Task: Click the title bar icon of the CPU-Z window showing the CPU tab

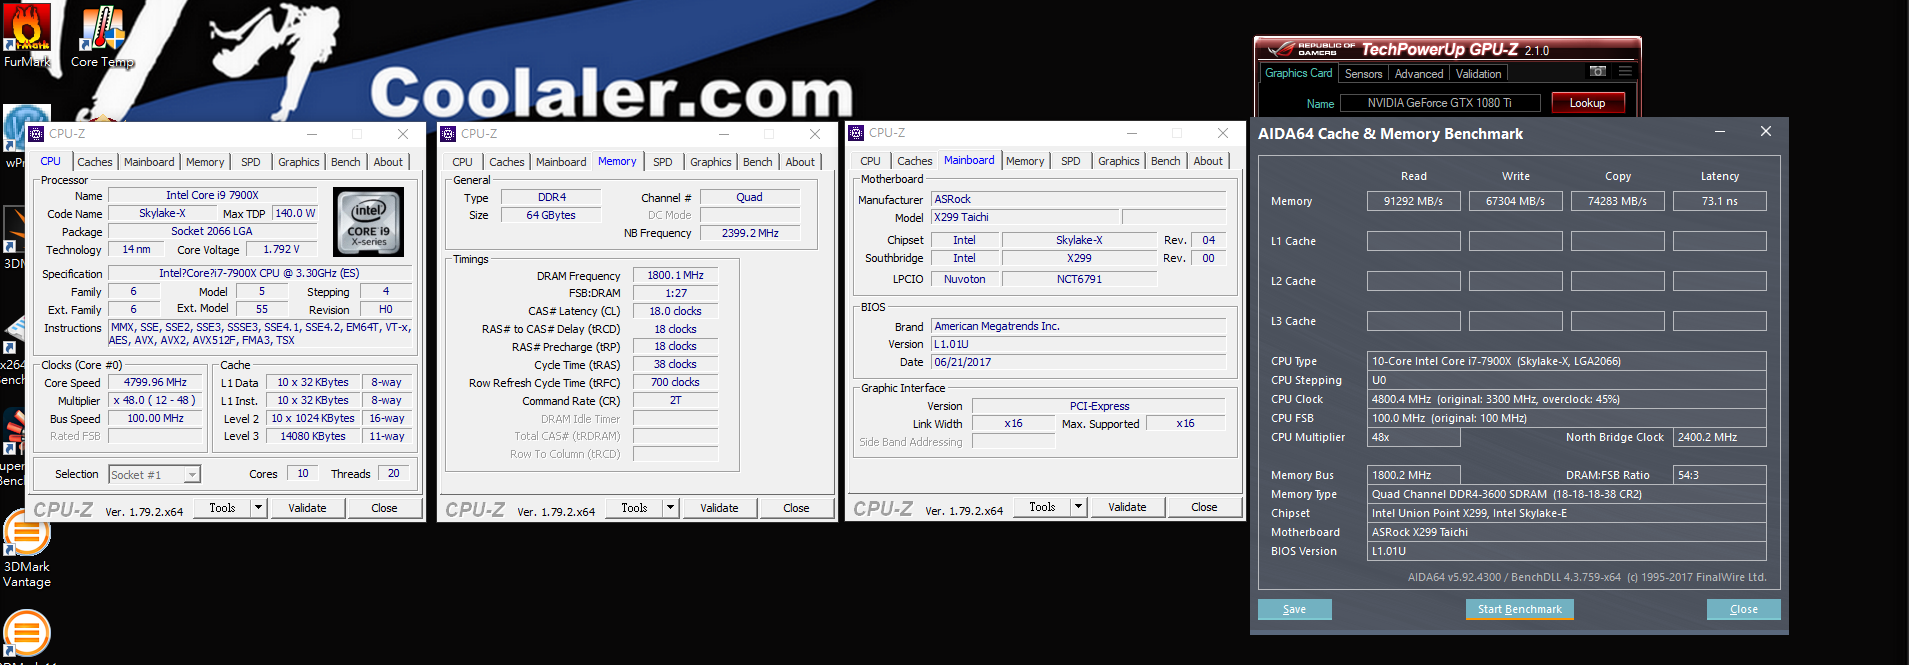Action: tap(37, 134)
